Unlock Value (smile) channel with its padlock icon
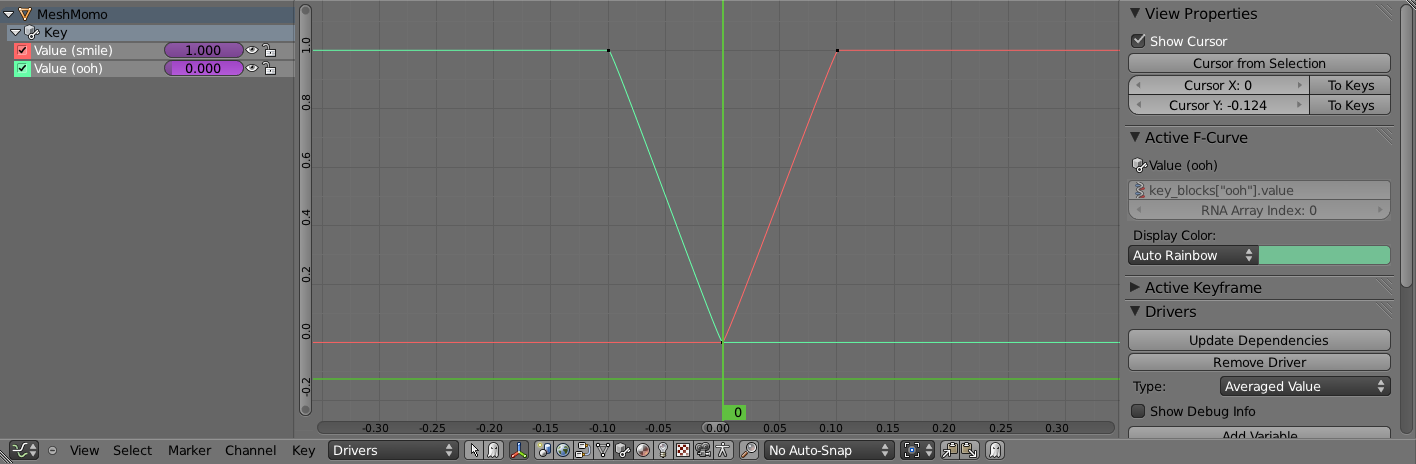The width and height of the screenshot is (1416, 464). pos(269,50)
